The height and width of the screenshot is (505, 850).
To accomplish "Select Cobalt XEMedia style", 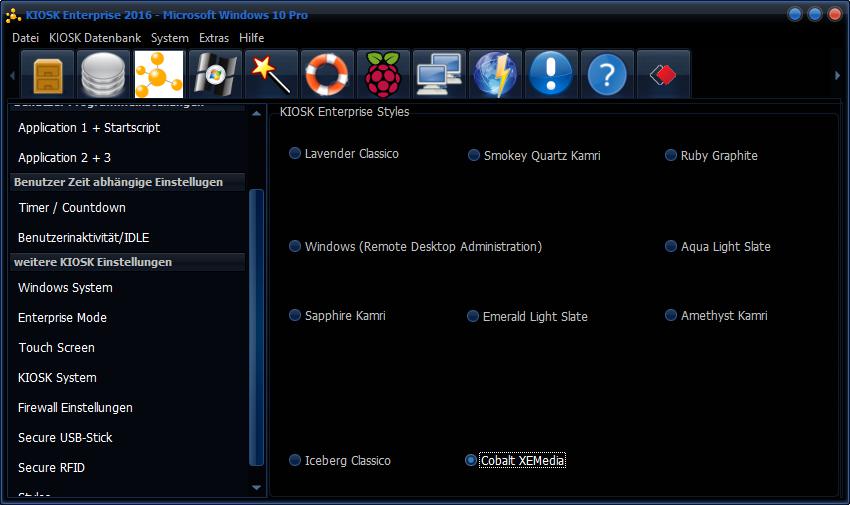I will [x=515, y=461].
